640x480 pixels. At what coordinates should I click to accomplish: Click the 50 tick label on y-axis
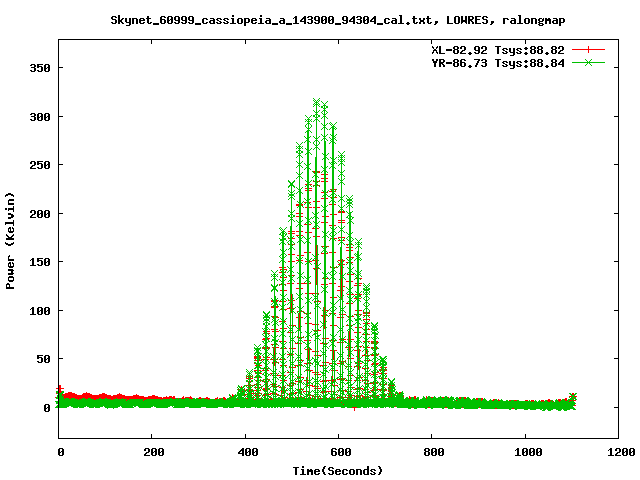tap(44, 359)
